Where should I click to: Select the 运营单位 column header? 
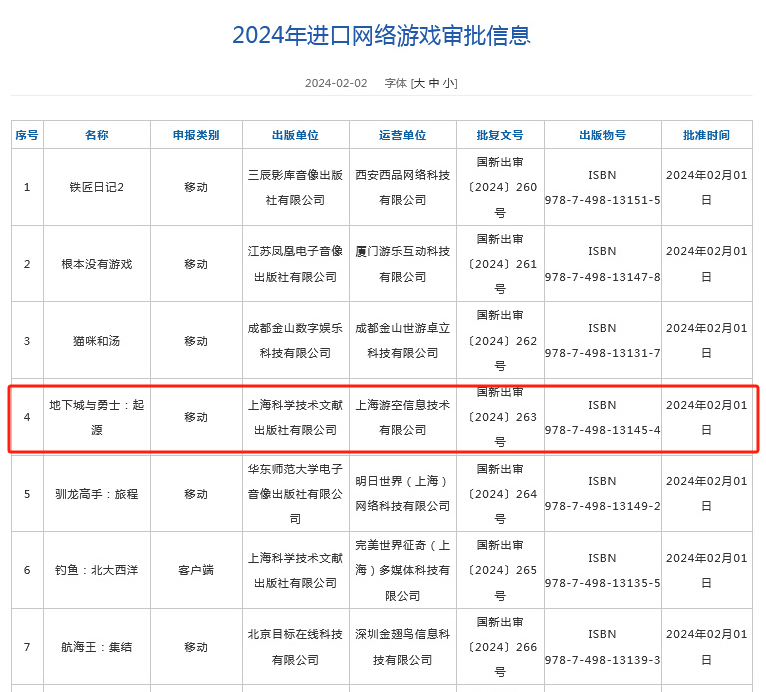[402, 135]
